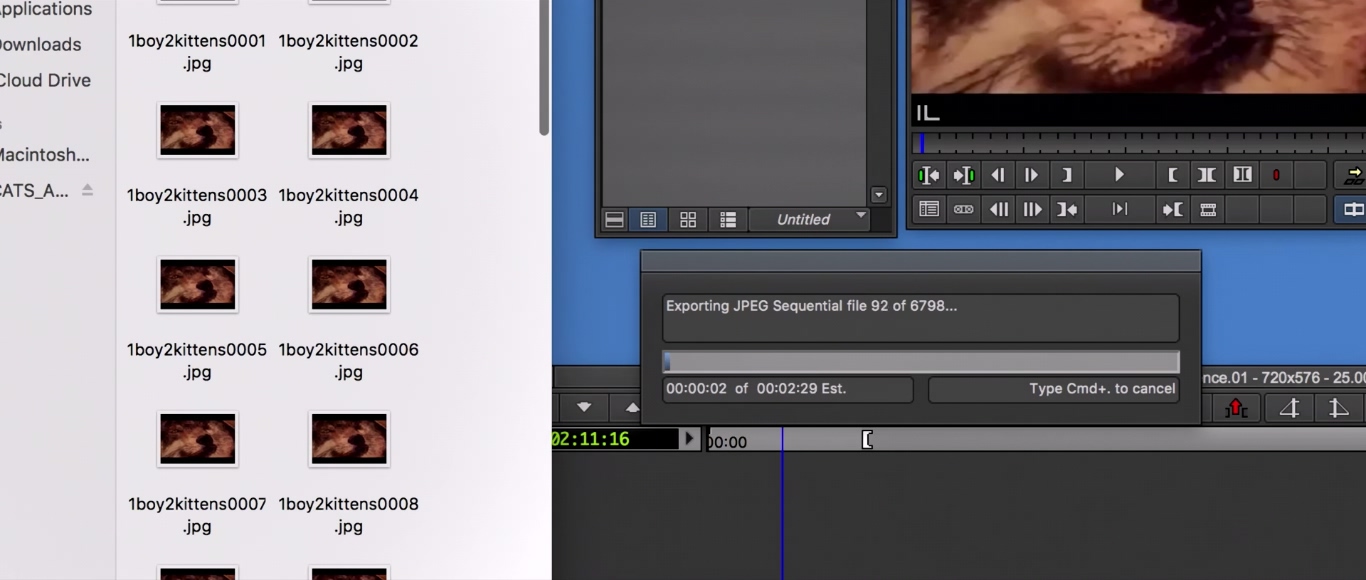Clear both marks with the boxed bracket icon
Viewport: 1366px width, 580px height.
[1242, 175]
